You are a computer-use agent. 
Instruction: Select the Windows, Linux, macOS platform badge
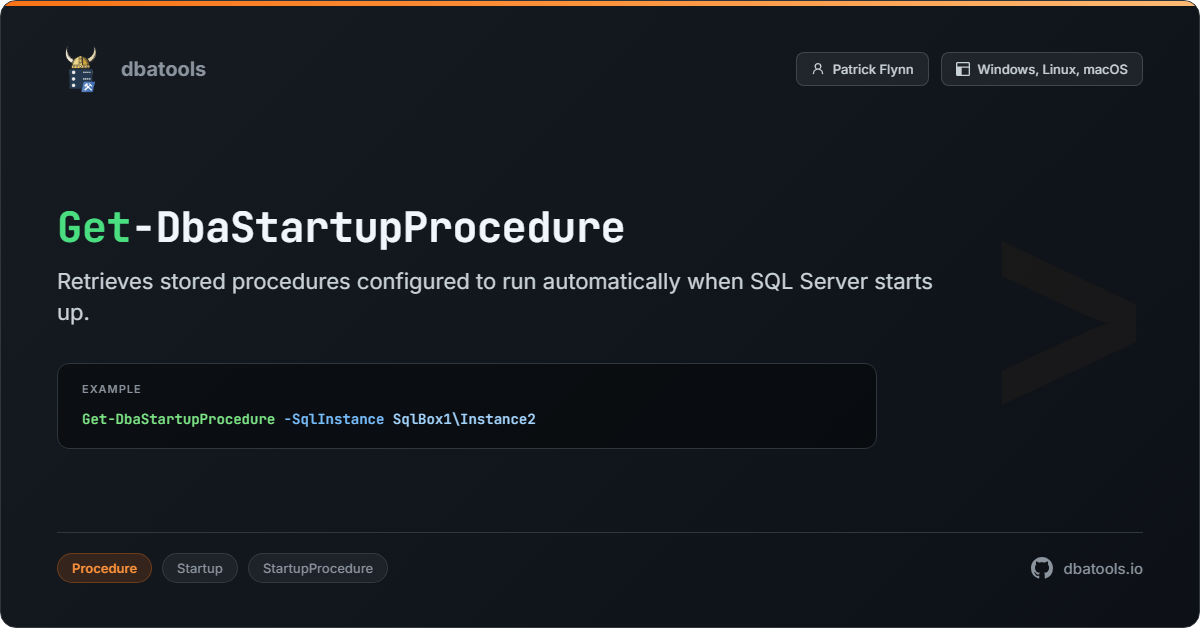[x=1041, y=69]
